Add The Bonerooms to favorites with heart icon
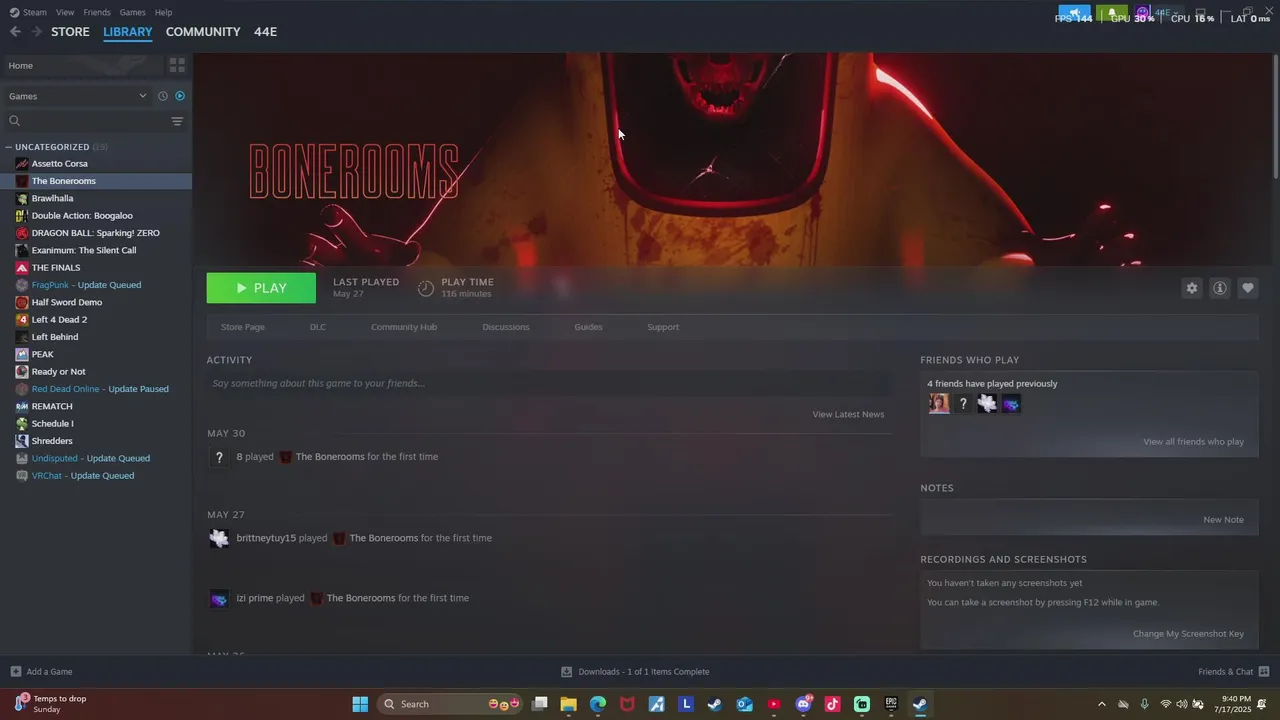Screen dimensions: 1280x720 tap(1248, 288)
